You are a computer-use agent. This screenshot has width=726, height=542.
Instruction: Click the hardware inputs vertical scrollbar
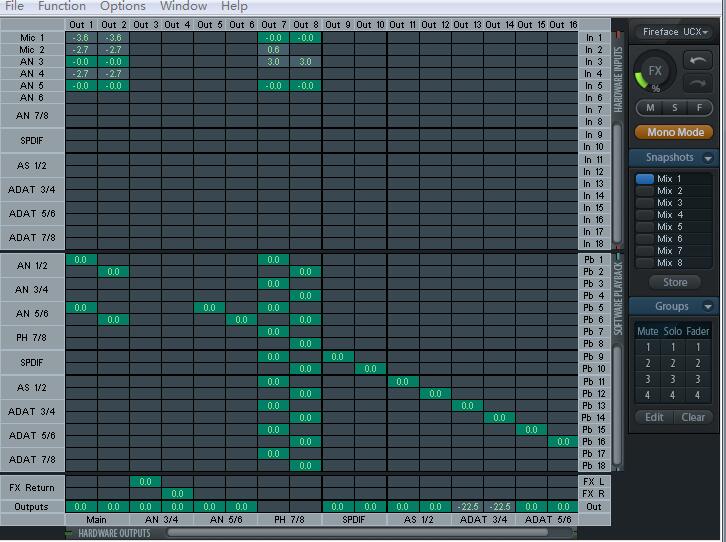click(x=617, y=183)
